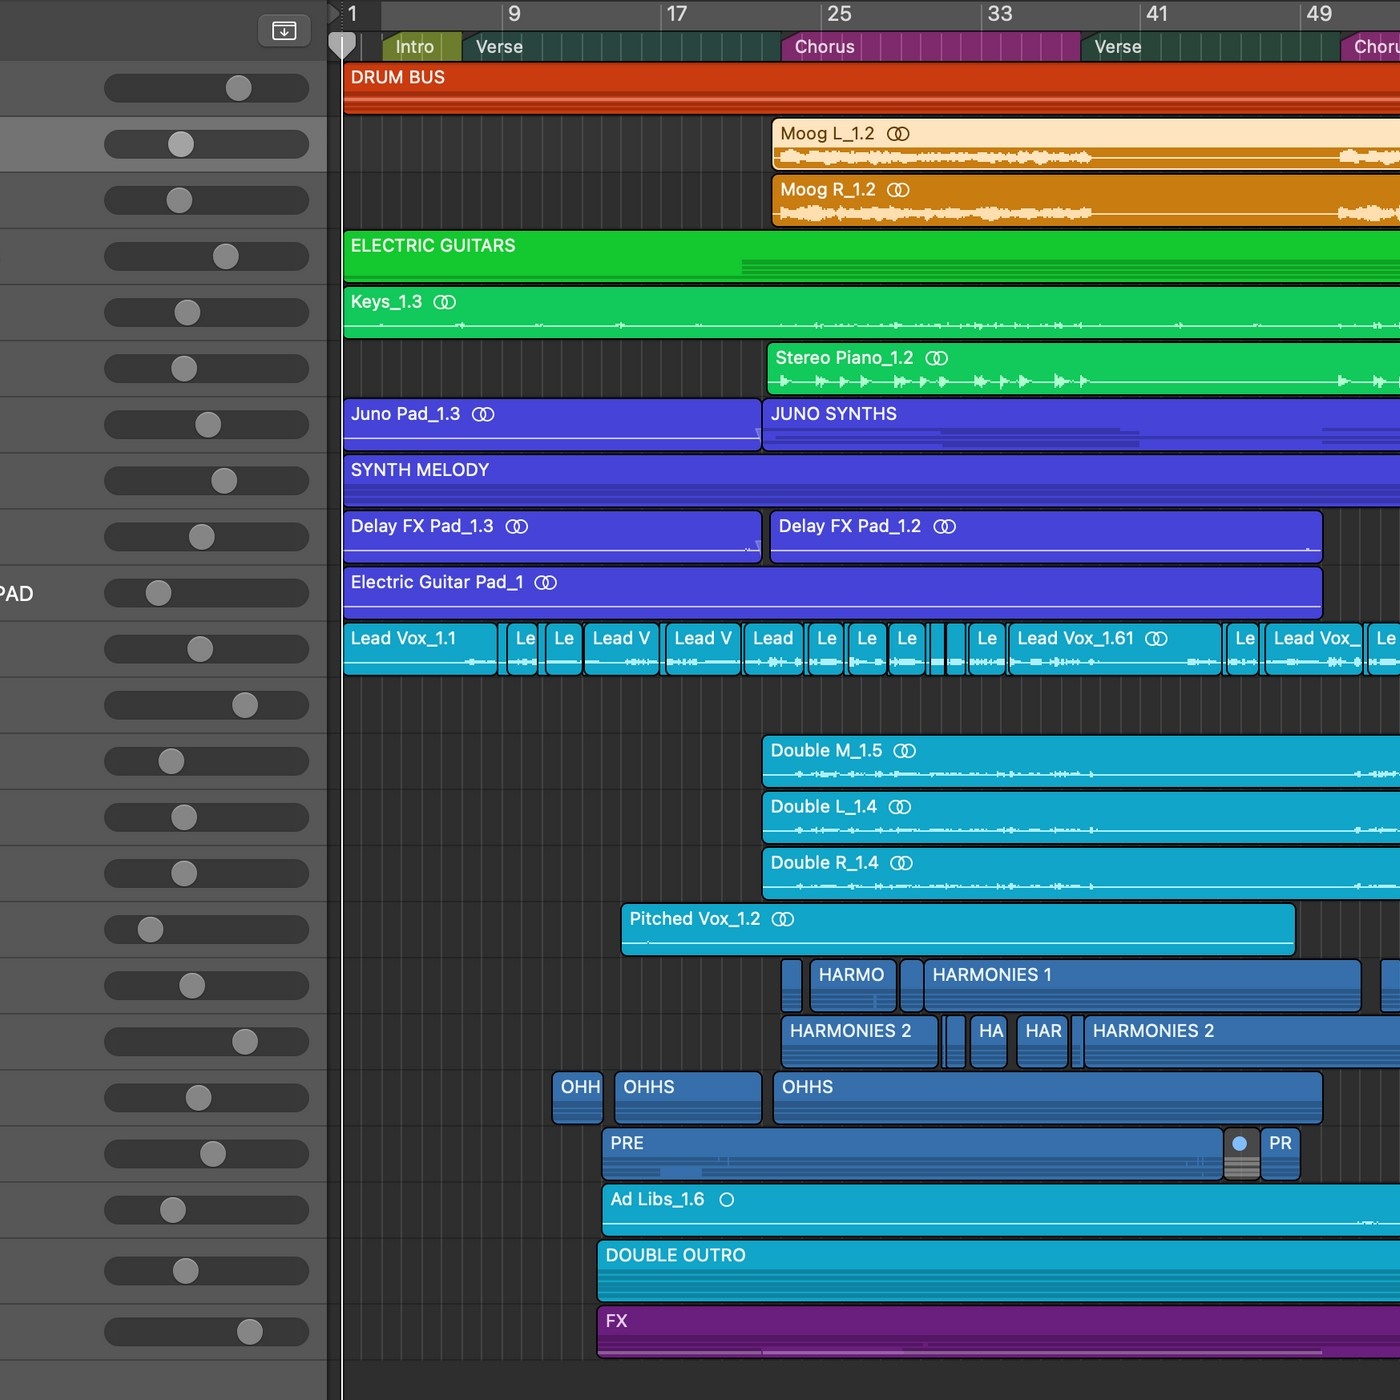Click the blue dot region left of PR

click(x=1240, y=1144)
